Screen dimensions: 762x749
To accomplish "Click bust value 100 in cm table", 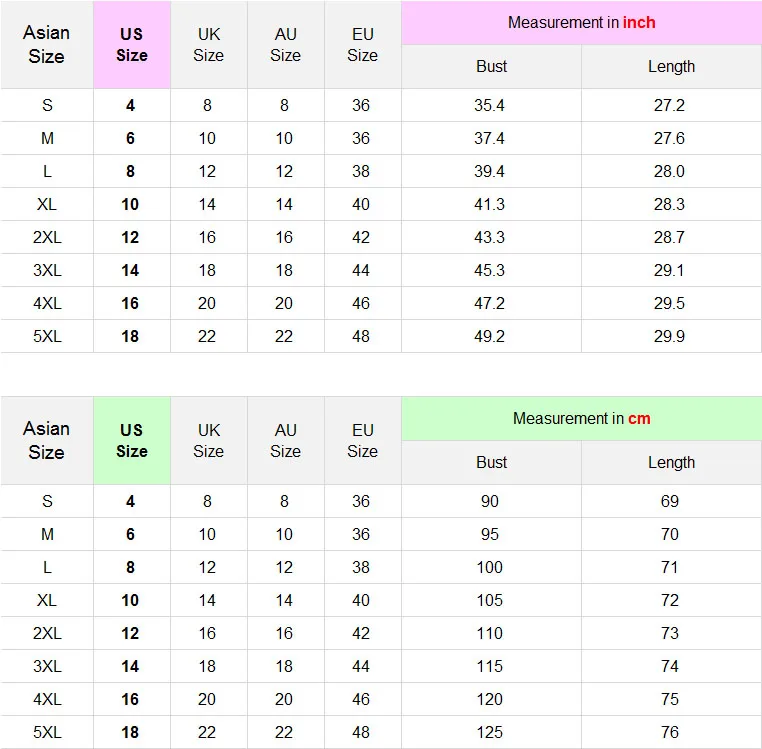I will click(x=489, y=567).
